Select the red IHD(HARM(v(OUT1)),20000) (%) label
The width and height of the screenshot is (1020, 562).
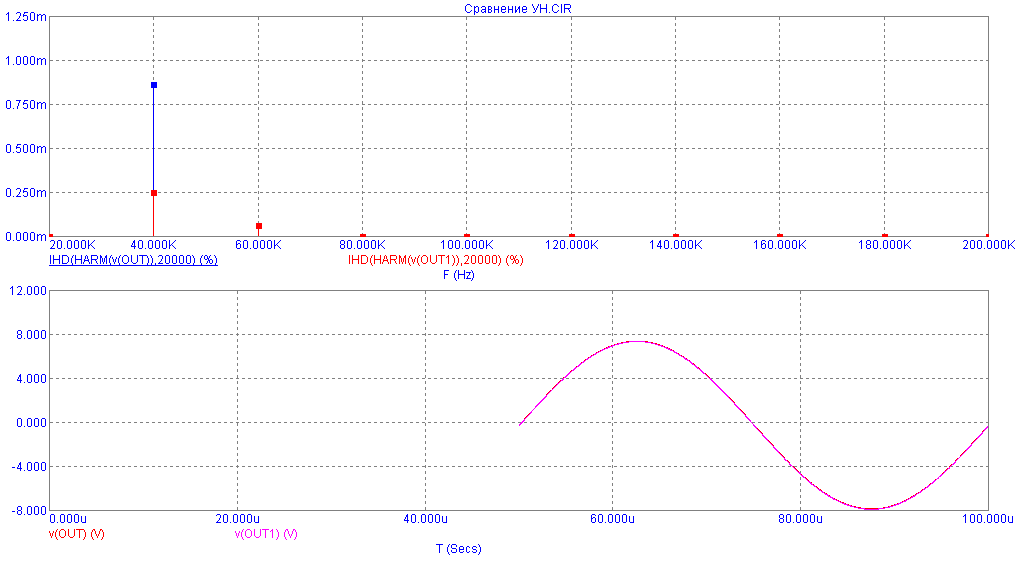click(436, 260)
